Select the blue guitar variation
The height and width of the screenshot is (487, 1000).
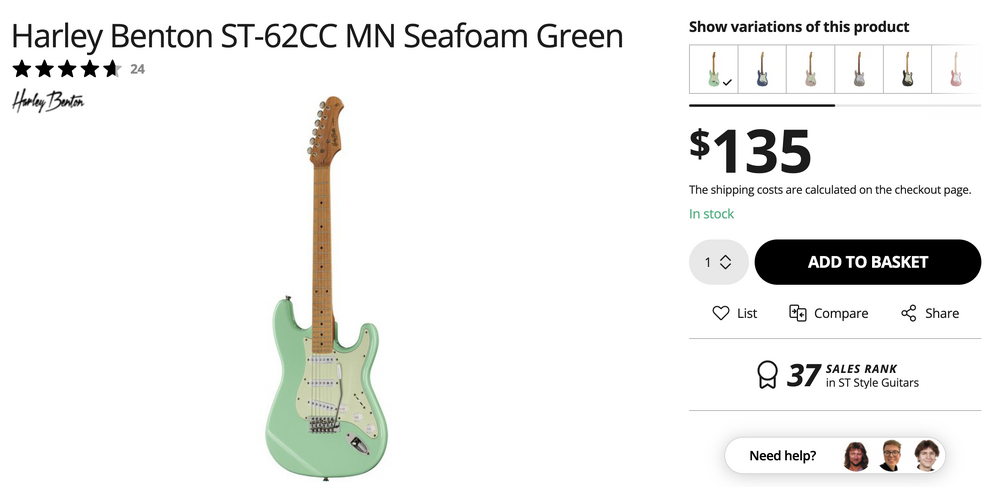pos(762,70)
